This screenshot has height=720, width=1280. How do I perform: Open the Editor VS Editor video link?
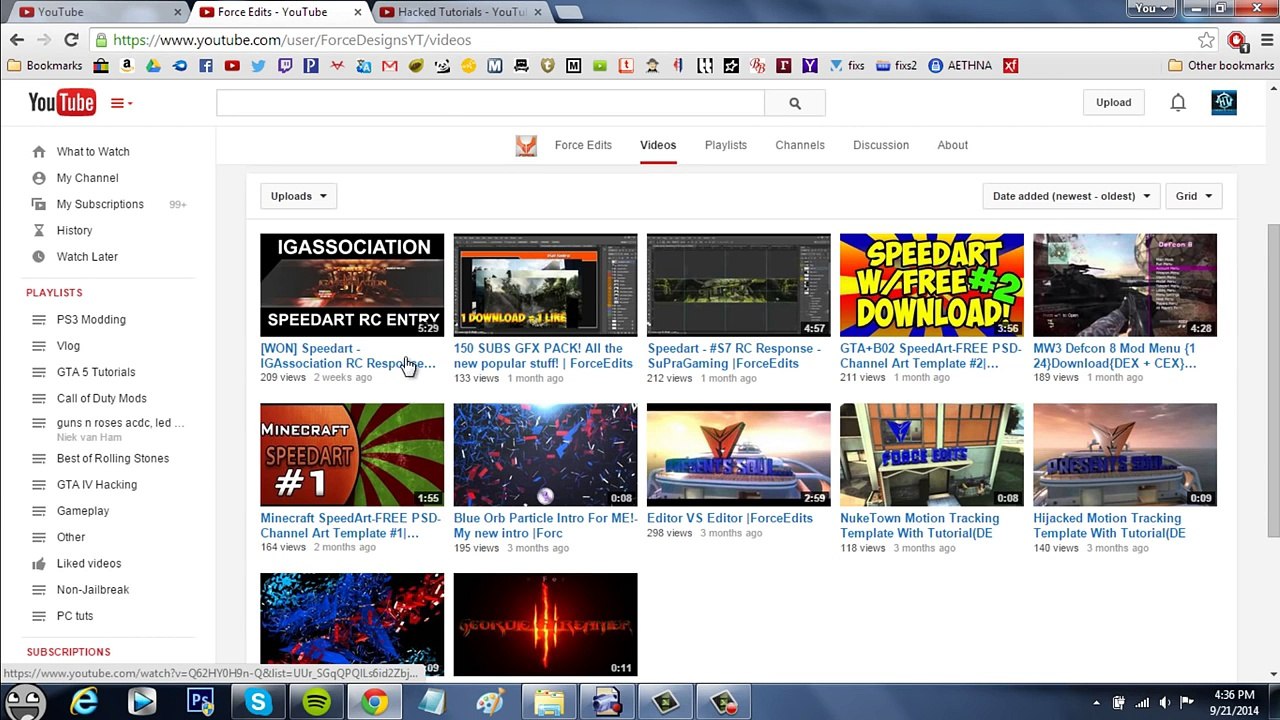(x=730, y=518)
